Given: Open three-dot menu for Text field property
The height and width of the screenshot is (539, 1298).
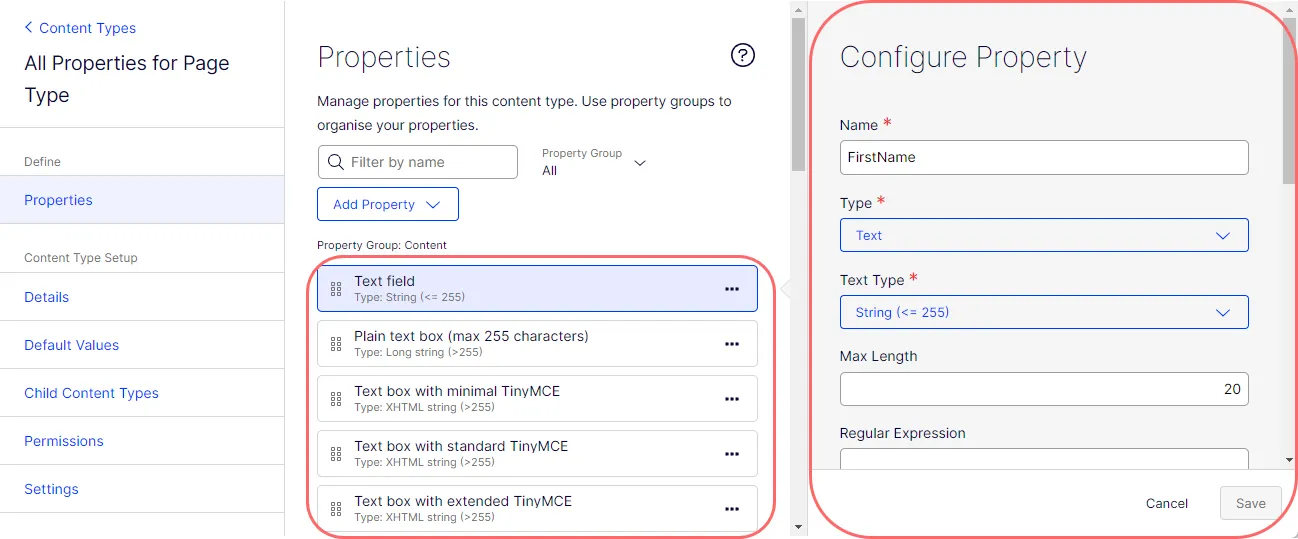Looking at the screenshot, I should coord(732,289).
